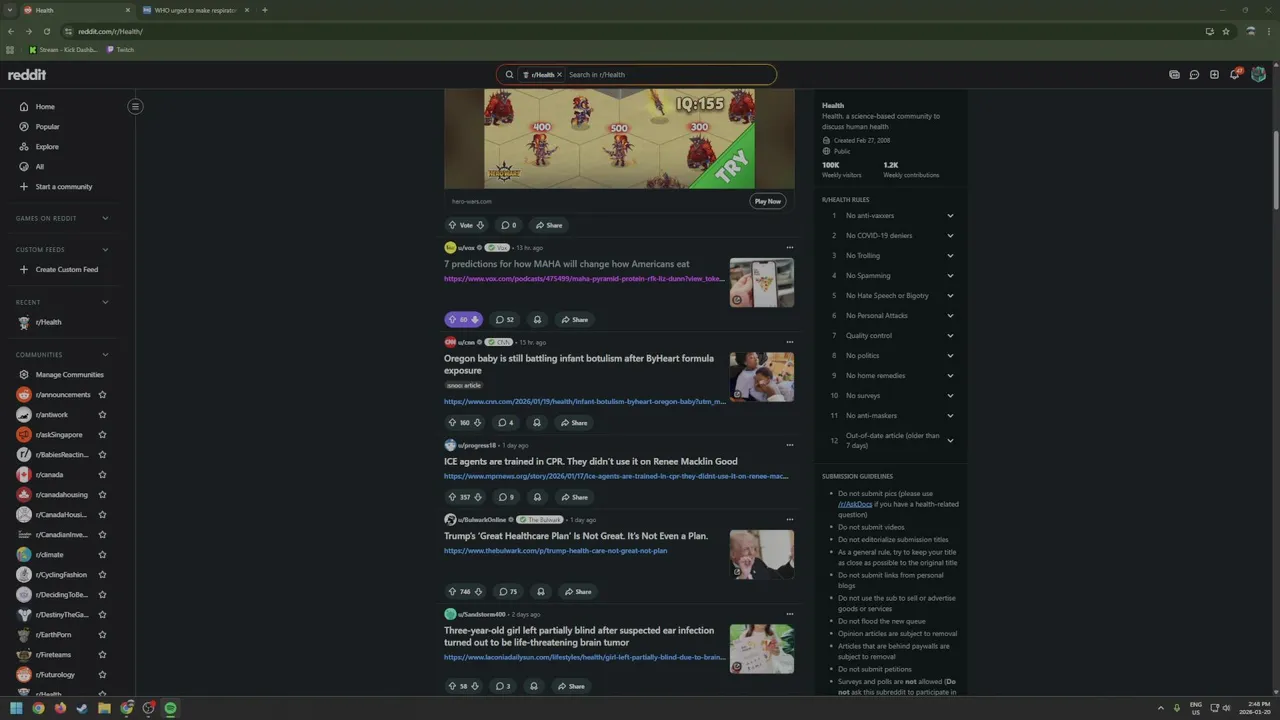
Task: Switch to the WHO urged browser tab
Action: (x=195, y=10)
